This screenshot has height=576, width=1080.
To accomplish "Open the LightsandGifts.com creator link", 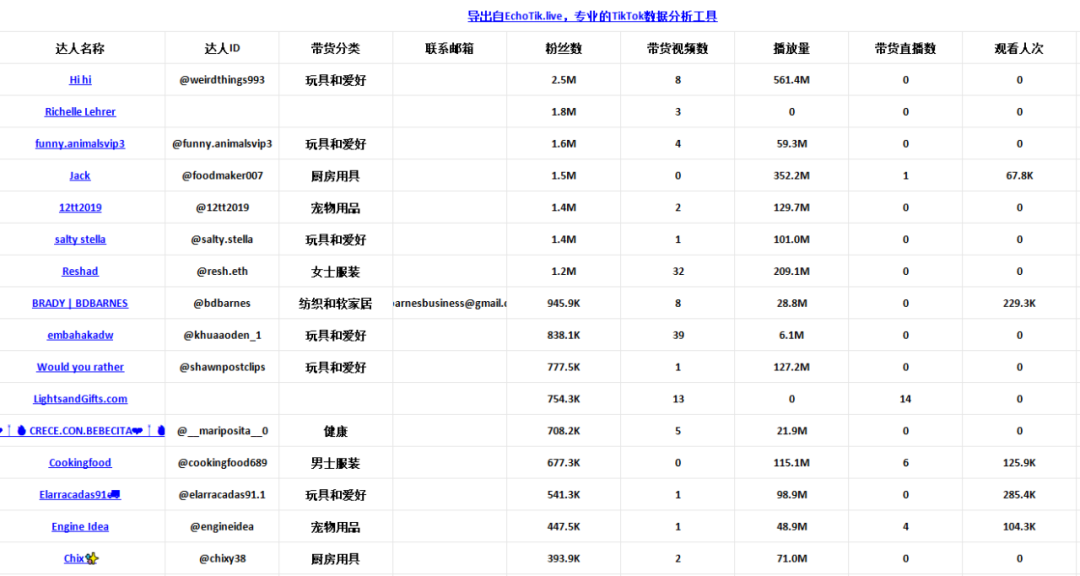I will tap(80, 399).
